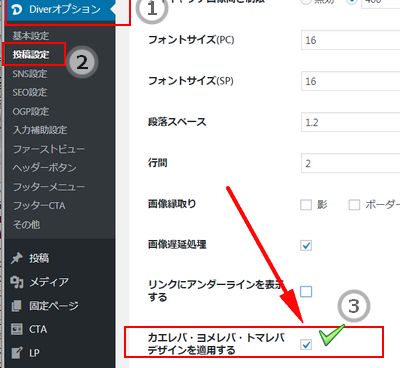Click the 固定ページ icon
This screenshot has width=400, height=368.
pos(17,306)
